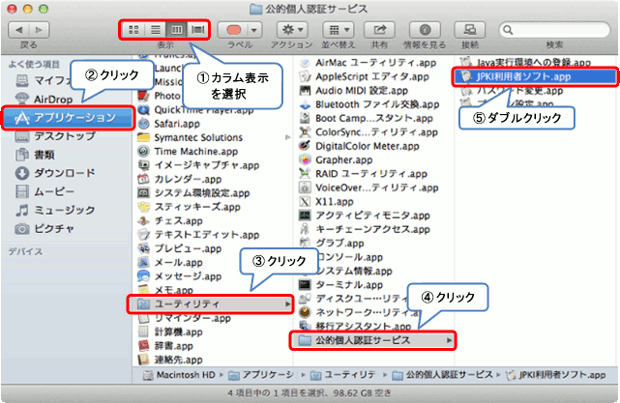Expand Symantec Solutions folder arrow
Screen dimensions: 620x403
point(288,138)
